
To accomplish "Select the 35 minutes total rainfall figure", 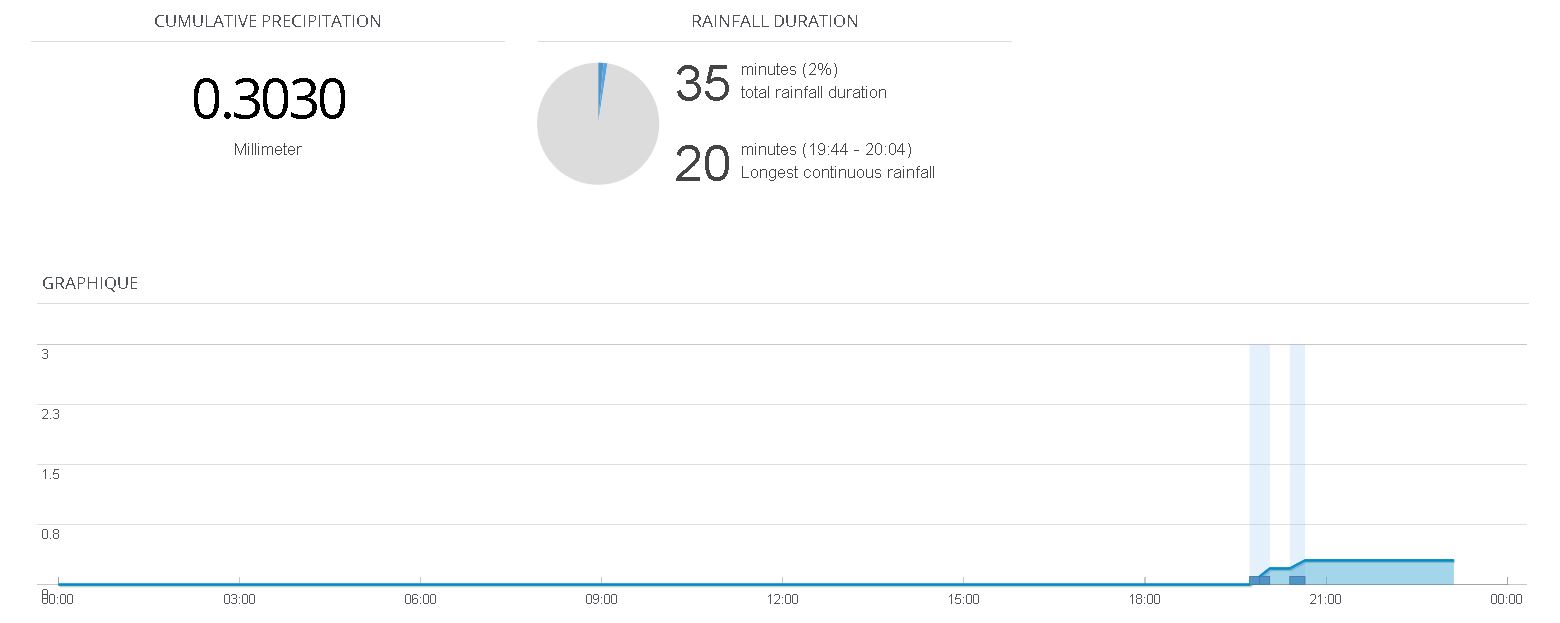I will (702, 84).
